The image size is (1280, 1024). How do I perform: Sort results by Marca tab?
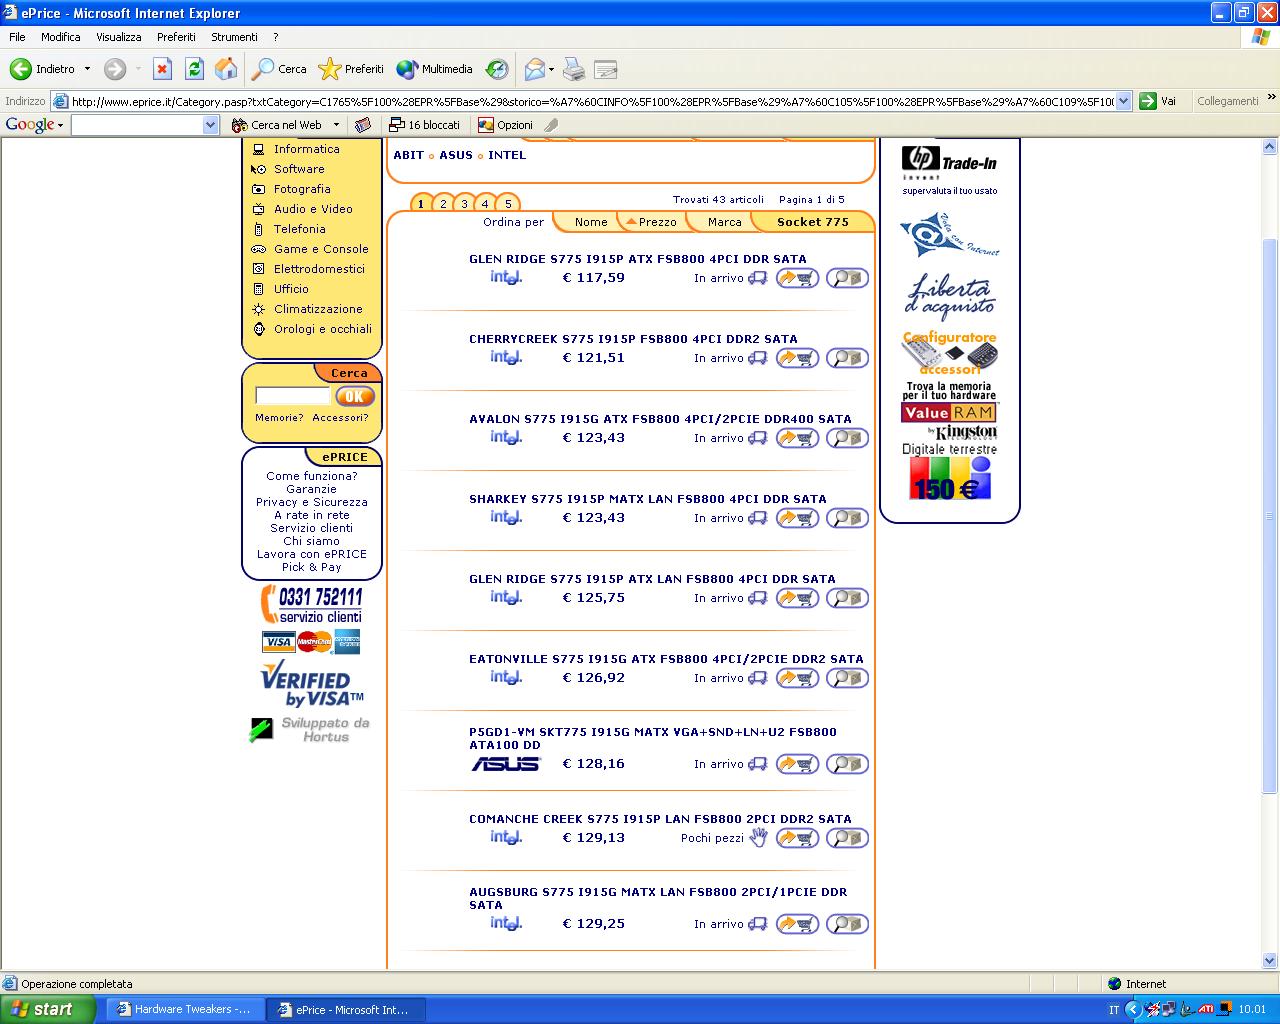click(x=724, y=222)
